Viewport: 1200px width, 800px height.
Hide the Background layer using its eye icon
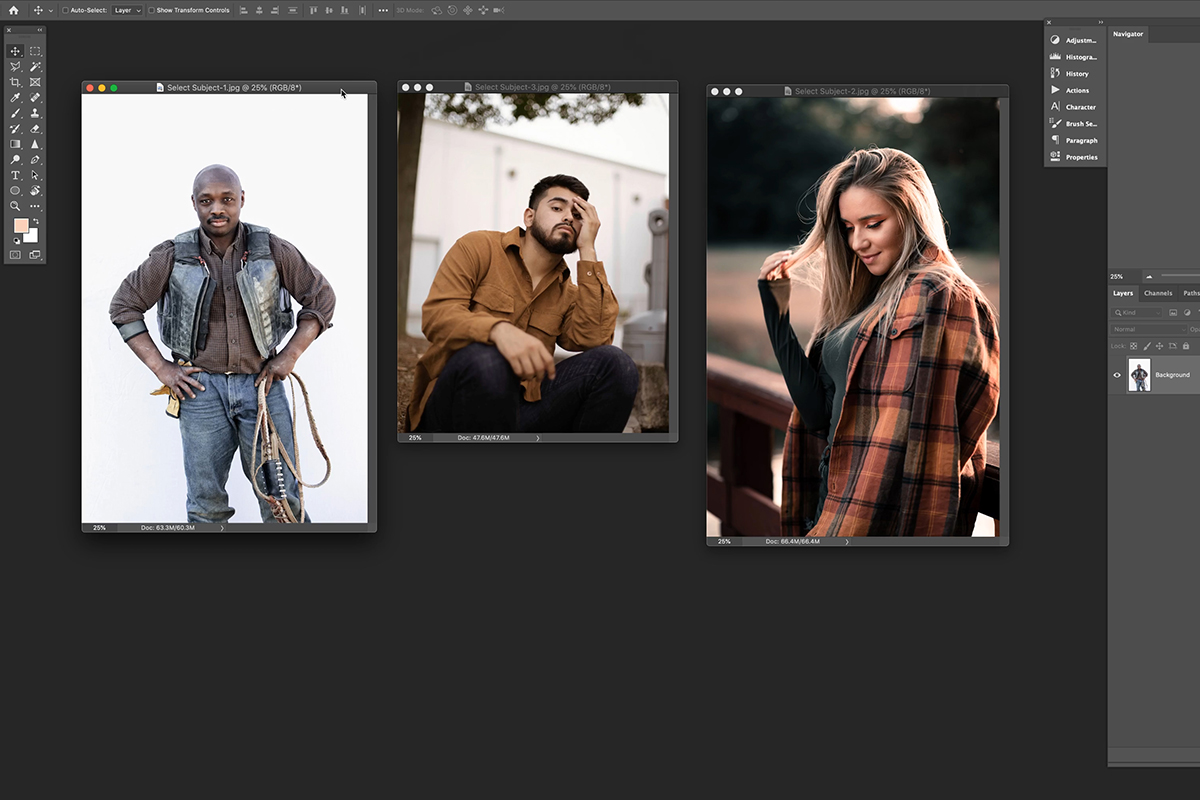tap(1117, 375)
